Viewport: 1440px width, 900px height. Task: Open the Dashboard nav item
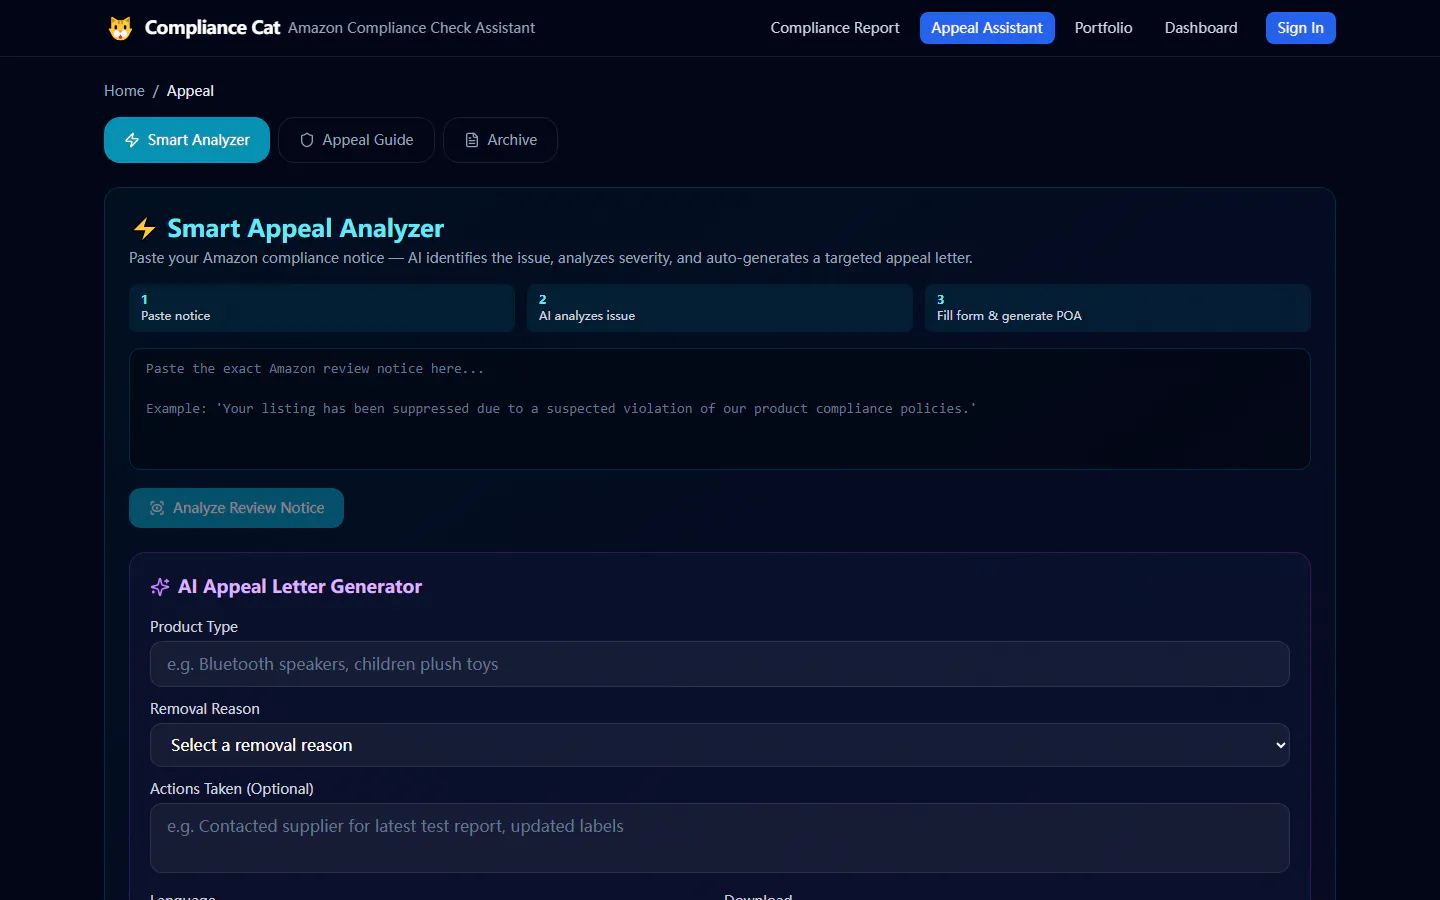pyautogui.click(x=1201, y=28)
